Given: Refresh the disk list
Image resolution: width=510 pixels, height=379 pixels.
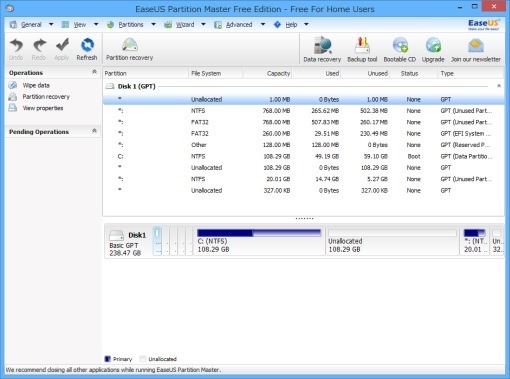Looking at the screenshot, I should point(87,45).
